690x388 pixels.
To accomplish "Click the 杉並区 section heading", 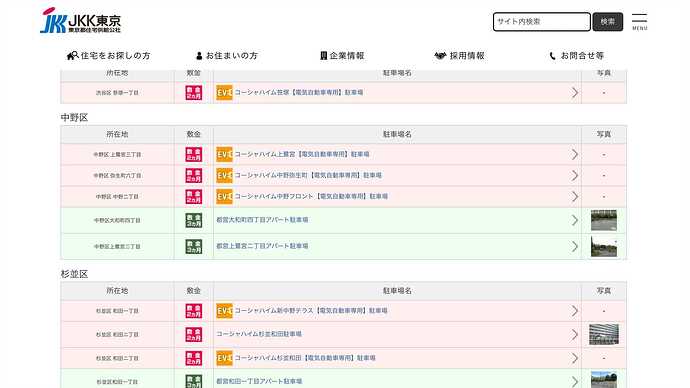I will 74,274.
